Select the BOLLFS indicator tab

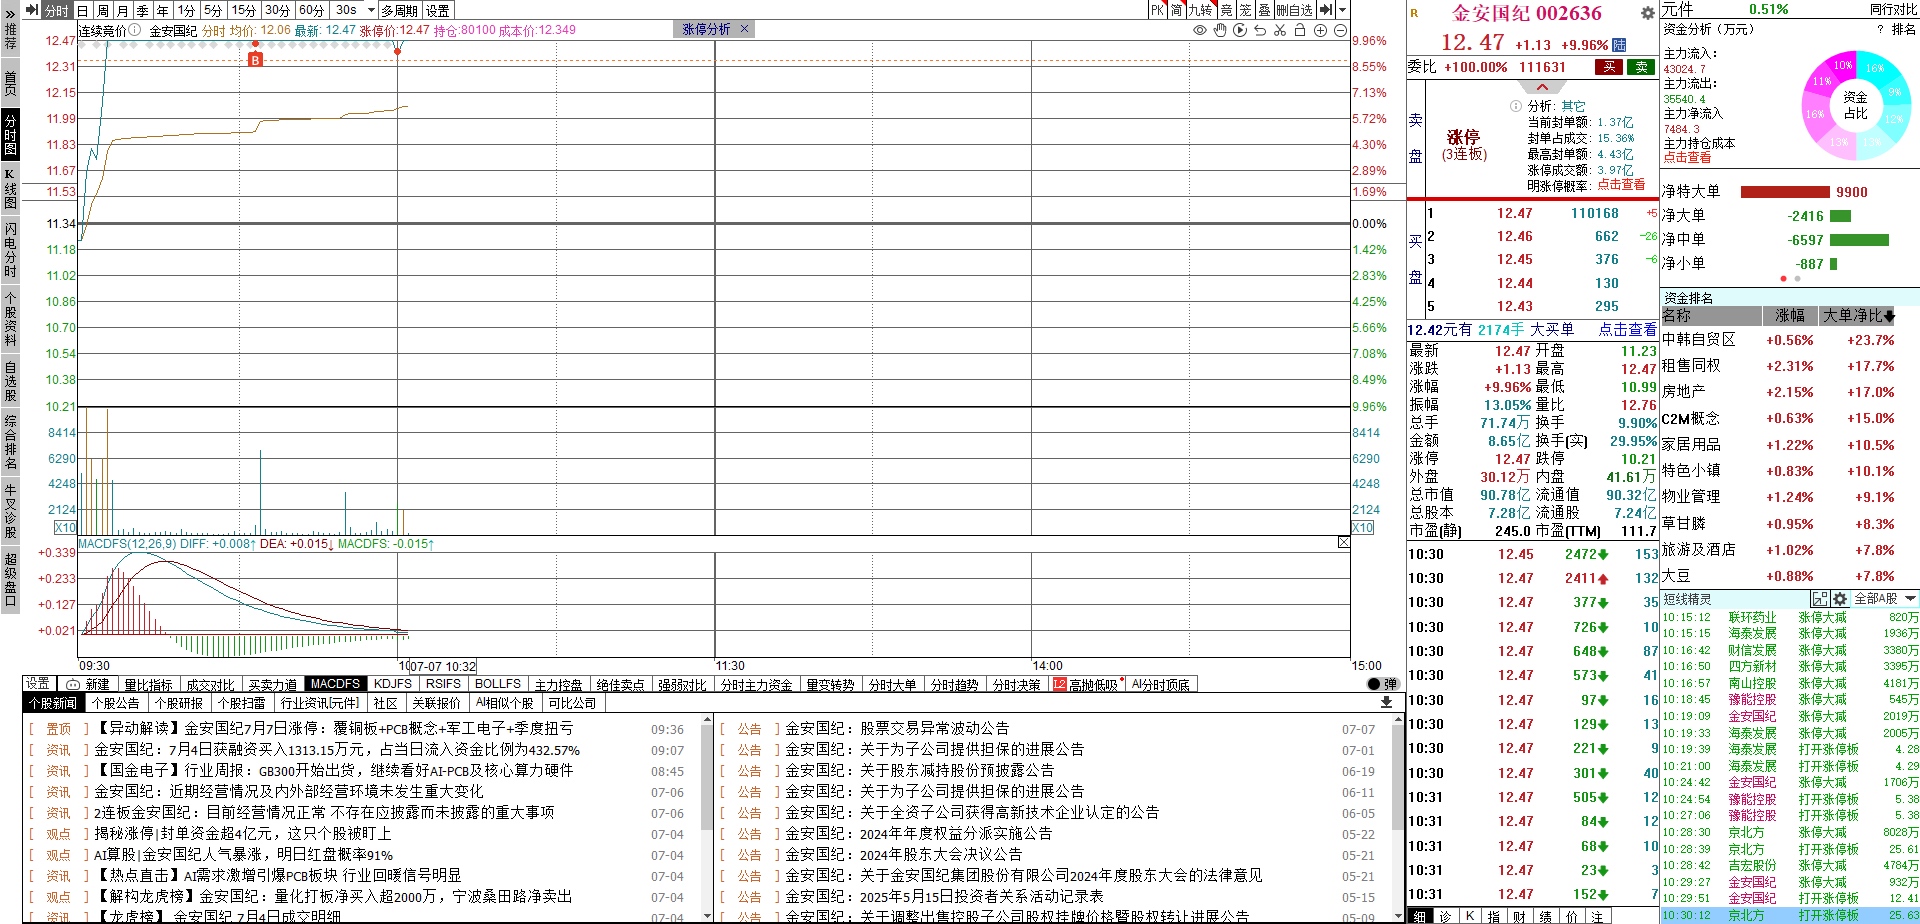498,684
